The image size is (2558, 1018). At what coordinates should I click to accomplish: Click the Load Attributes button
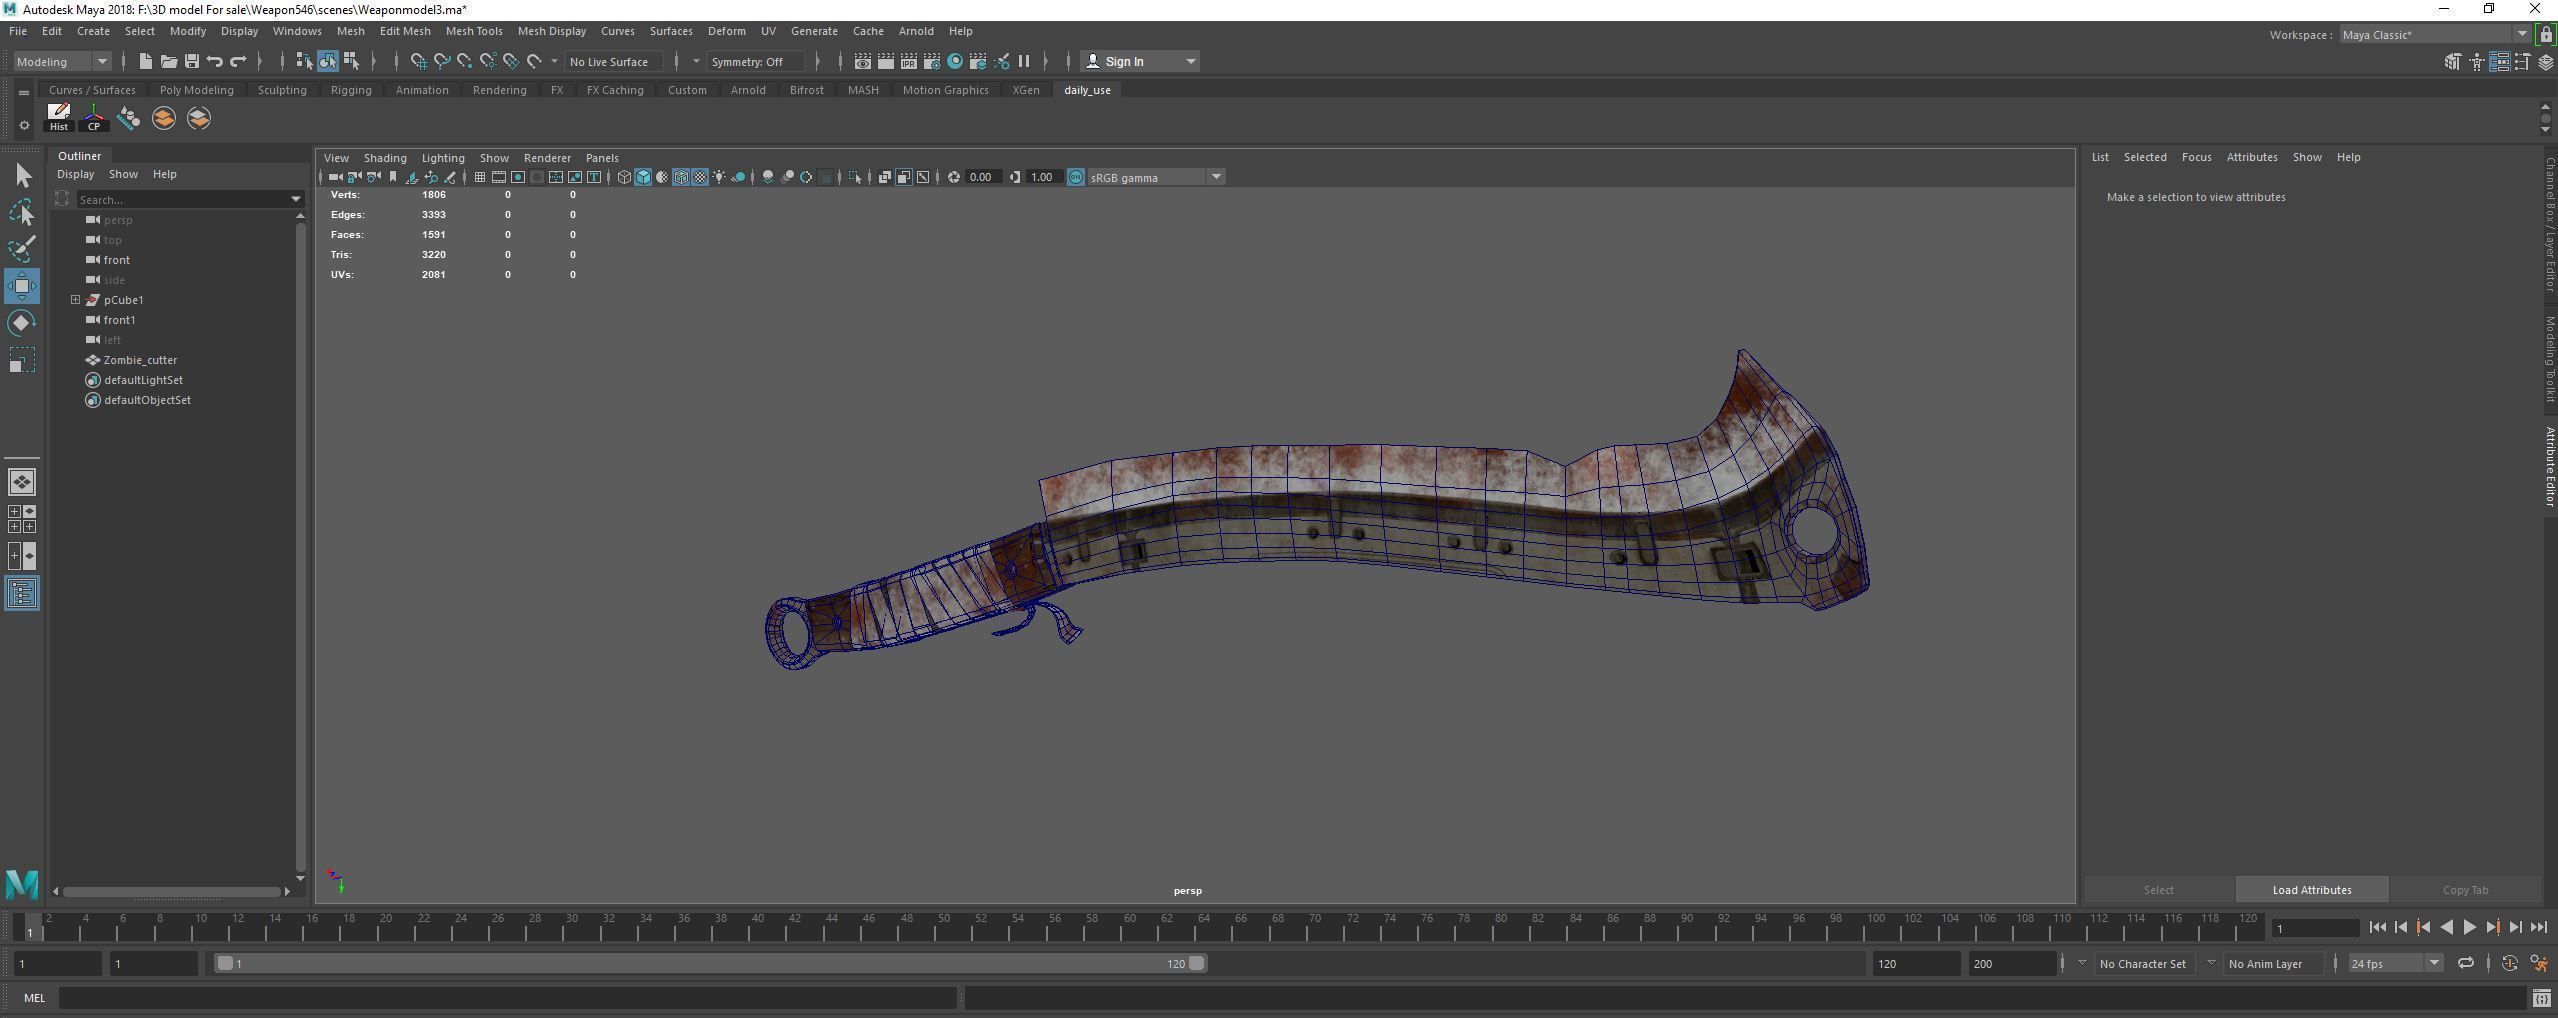(x=2312, y=889)
